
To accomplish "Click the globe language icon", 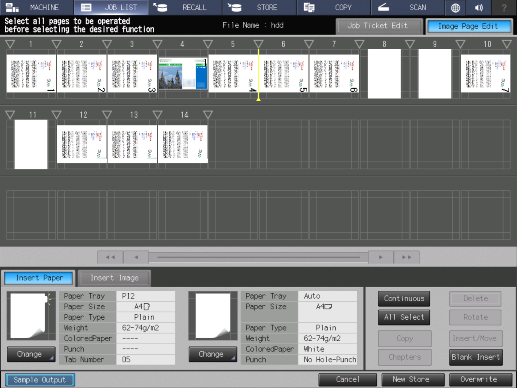I will (455, 7).
